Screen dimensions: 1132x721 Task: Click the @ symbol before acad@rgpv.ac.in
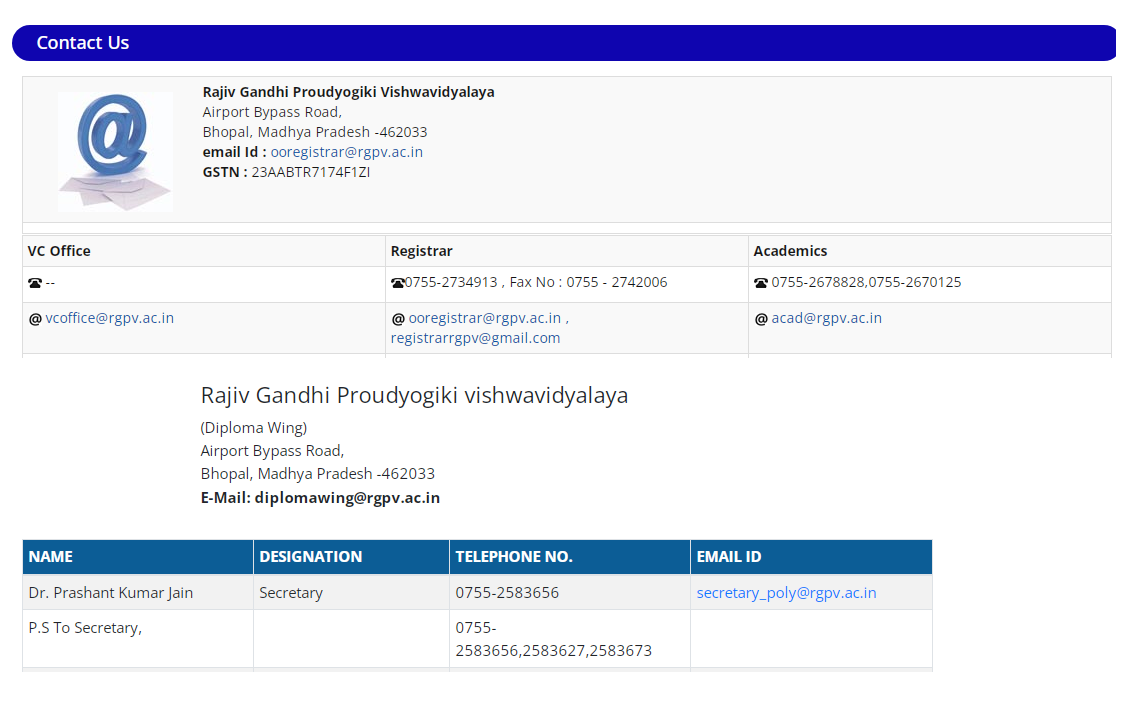[x=761, y=318]
